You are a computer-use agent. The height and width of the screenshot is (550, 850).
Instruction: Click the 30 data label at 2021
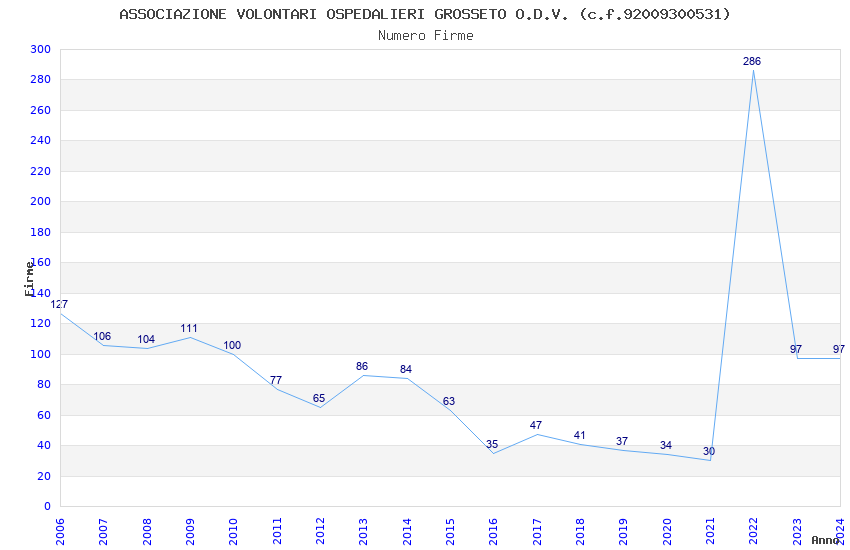709,451
